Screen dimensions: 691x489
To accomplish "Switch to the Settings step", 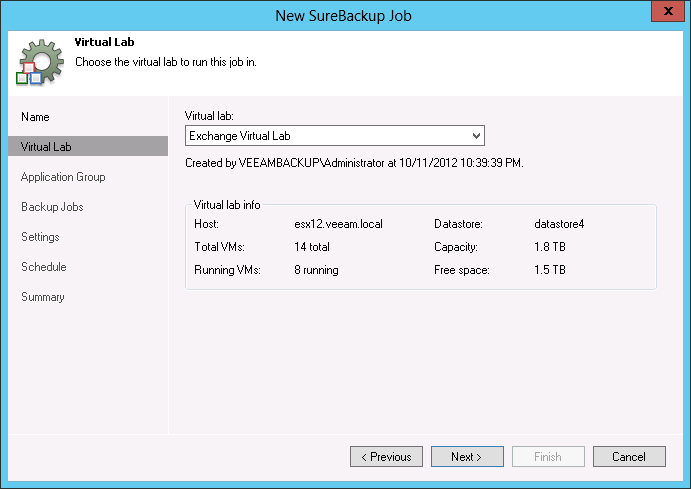I will [40, 237].
